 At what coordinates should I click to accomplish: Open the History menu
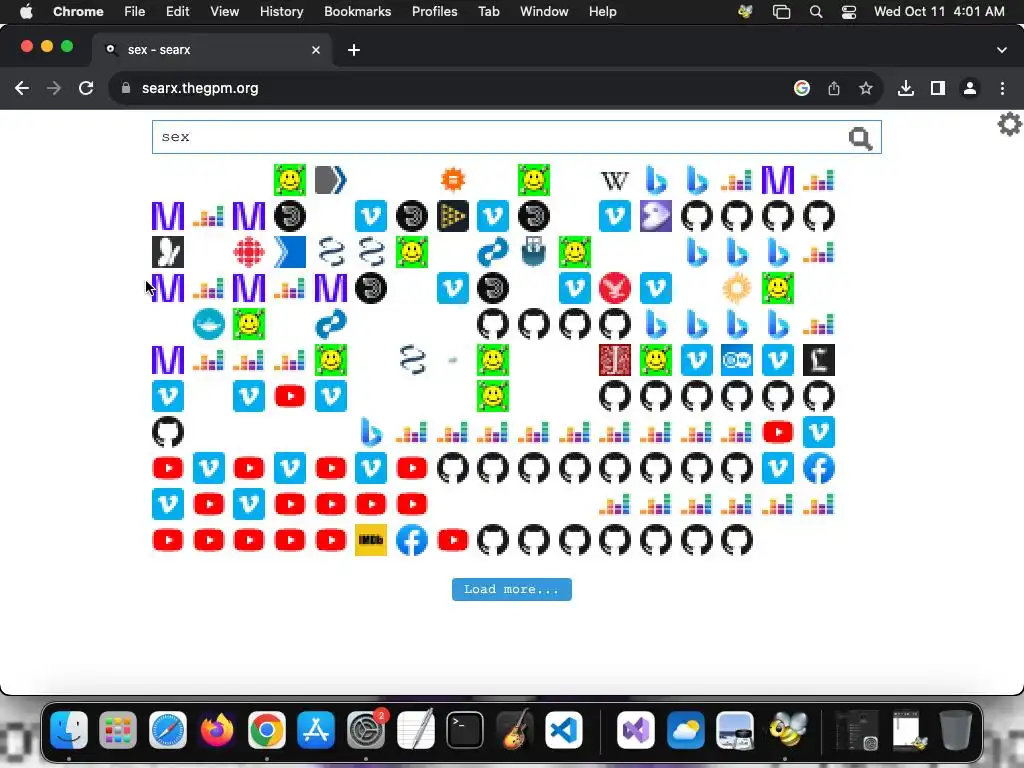point(281,11)
